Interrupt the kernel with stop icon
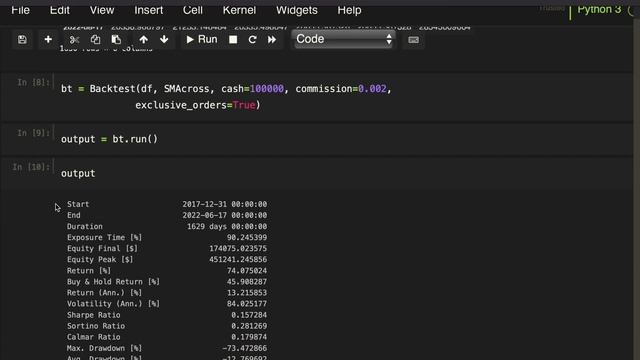The height and width of the screenshot is (360, 640). click(x=233, y=40)
